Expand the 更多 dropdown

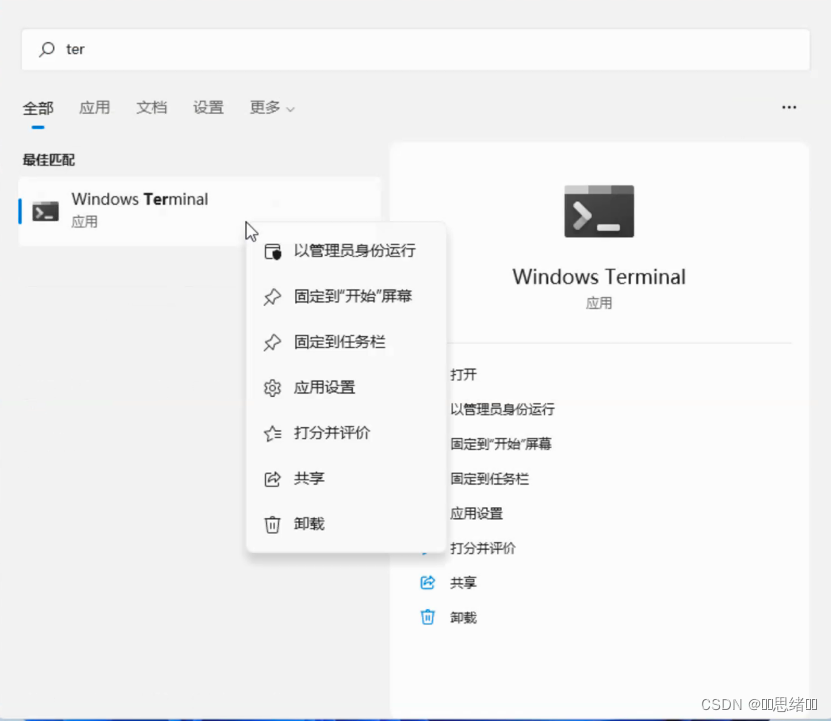pos(272,108)
